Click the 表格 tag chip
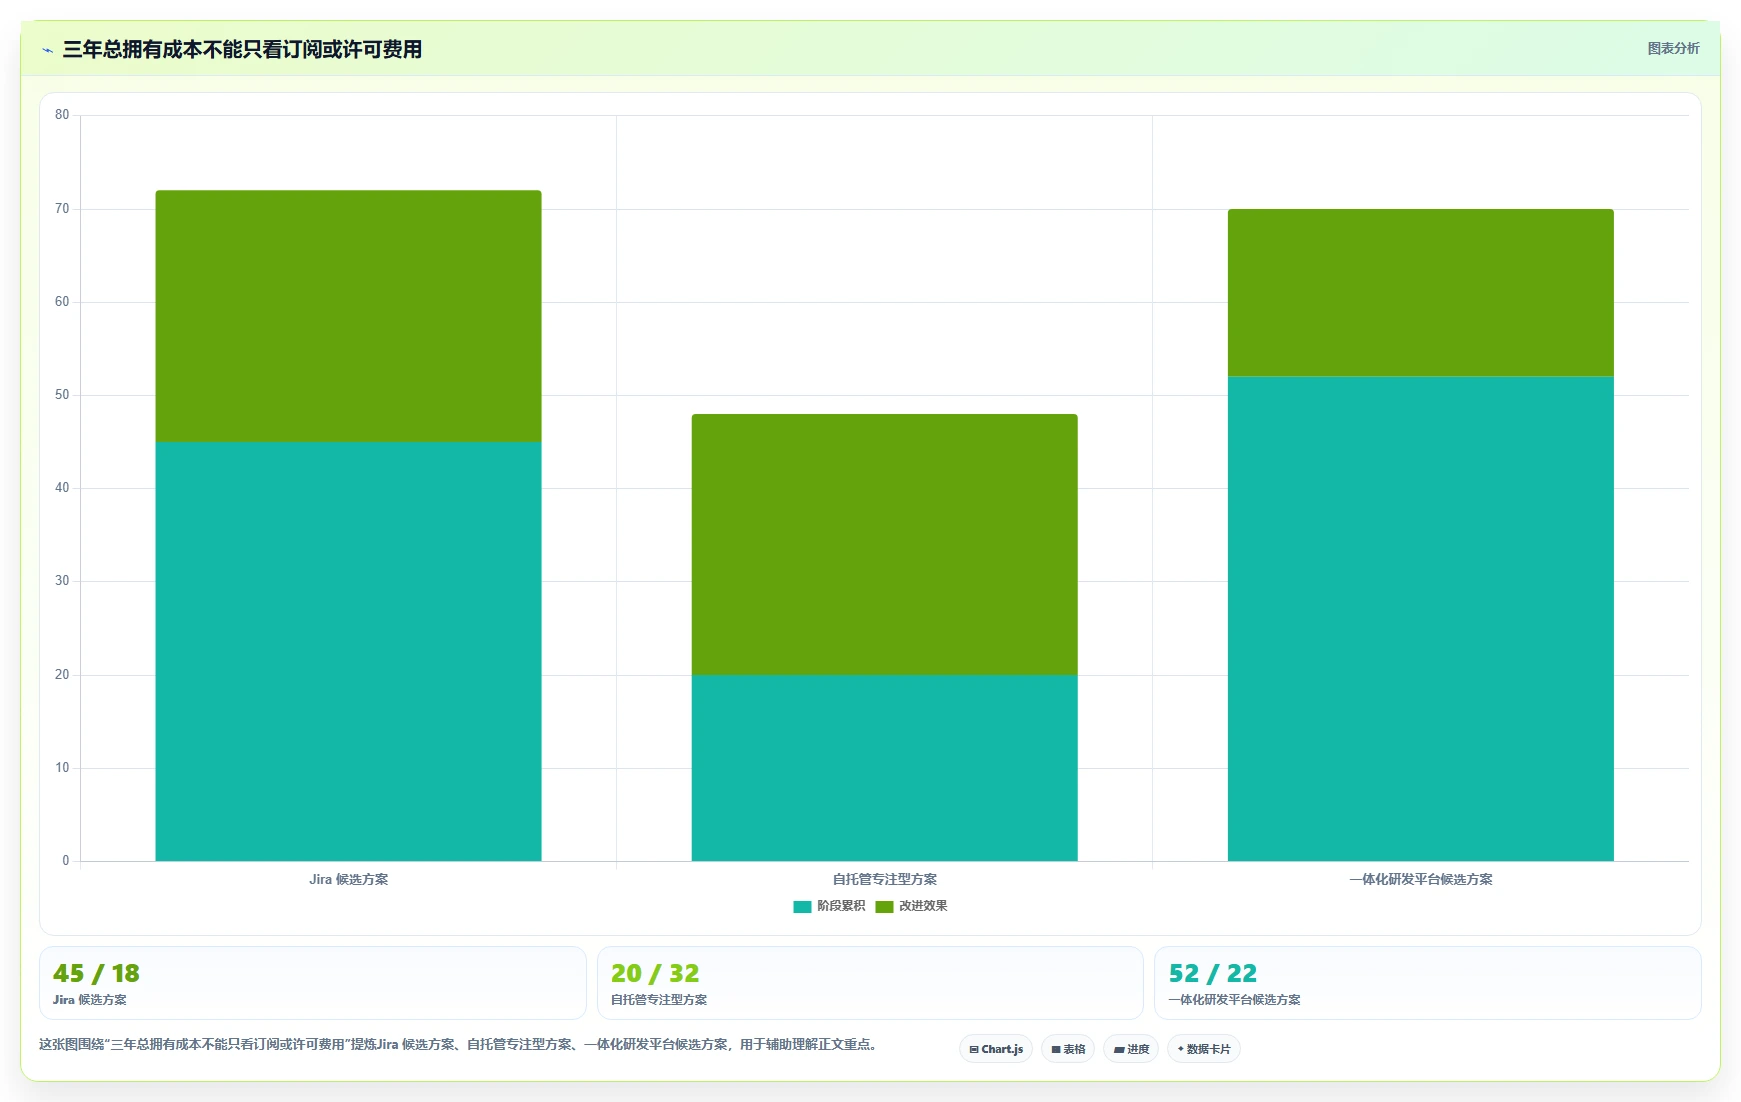The width and height of the screenshot is (1741, 1102). click(x=1068, y=1049)
